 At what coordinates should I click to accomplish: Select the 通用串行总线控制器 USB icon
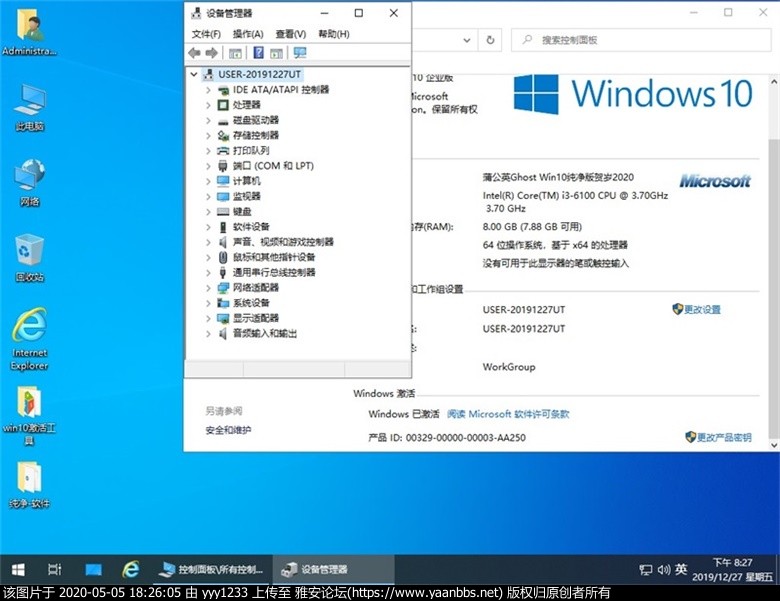tap(223, 273)
